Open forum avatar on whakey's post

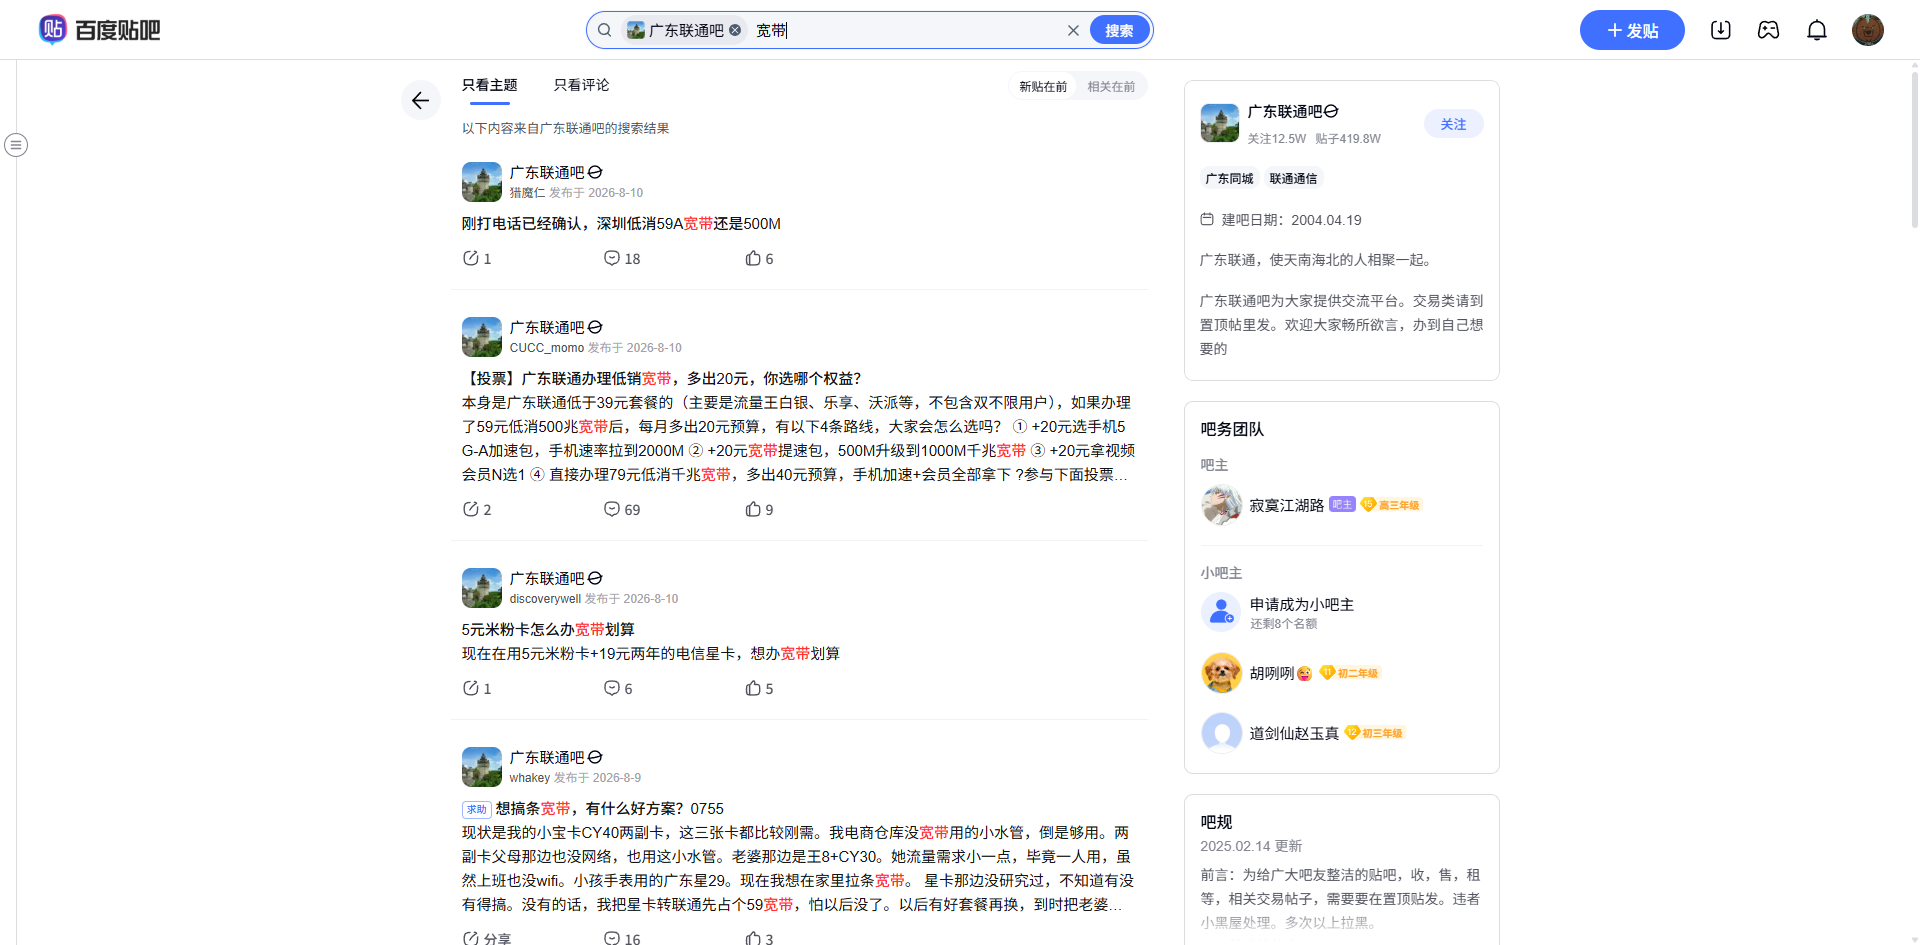click(482, 767)
